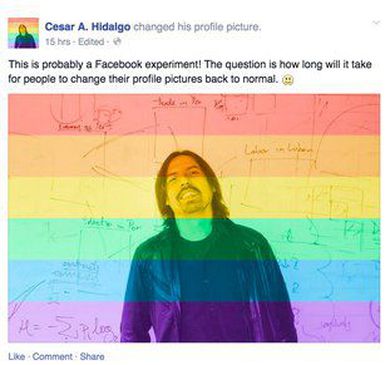Visit Cesar A. Hidalgo's profile name link
The image size is (390, 365).
pyautogui.click(x=87, y=27)
